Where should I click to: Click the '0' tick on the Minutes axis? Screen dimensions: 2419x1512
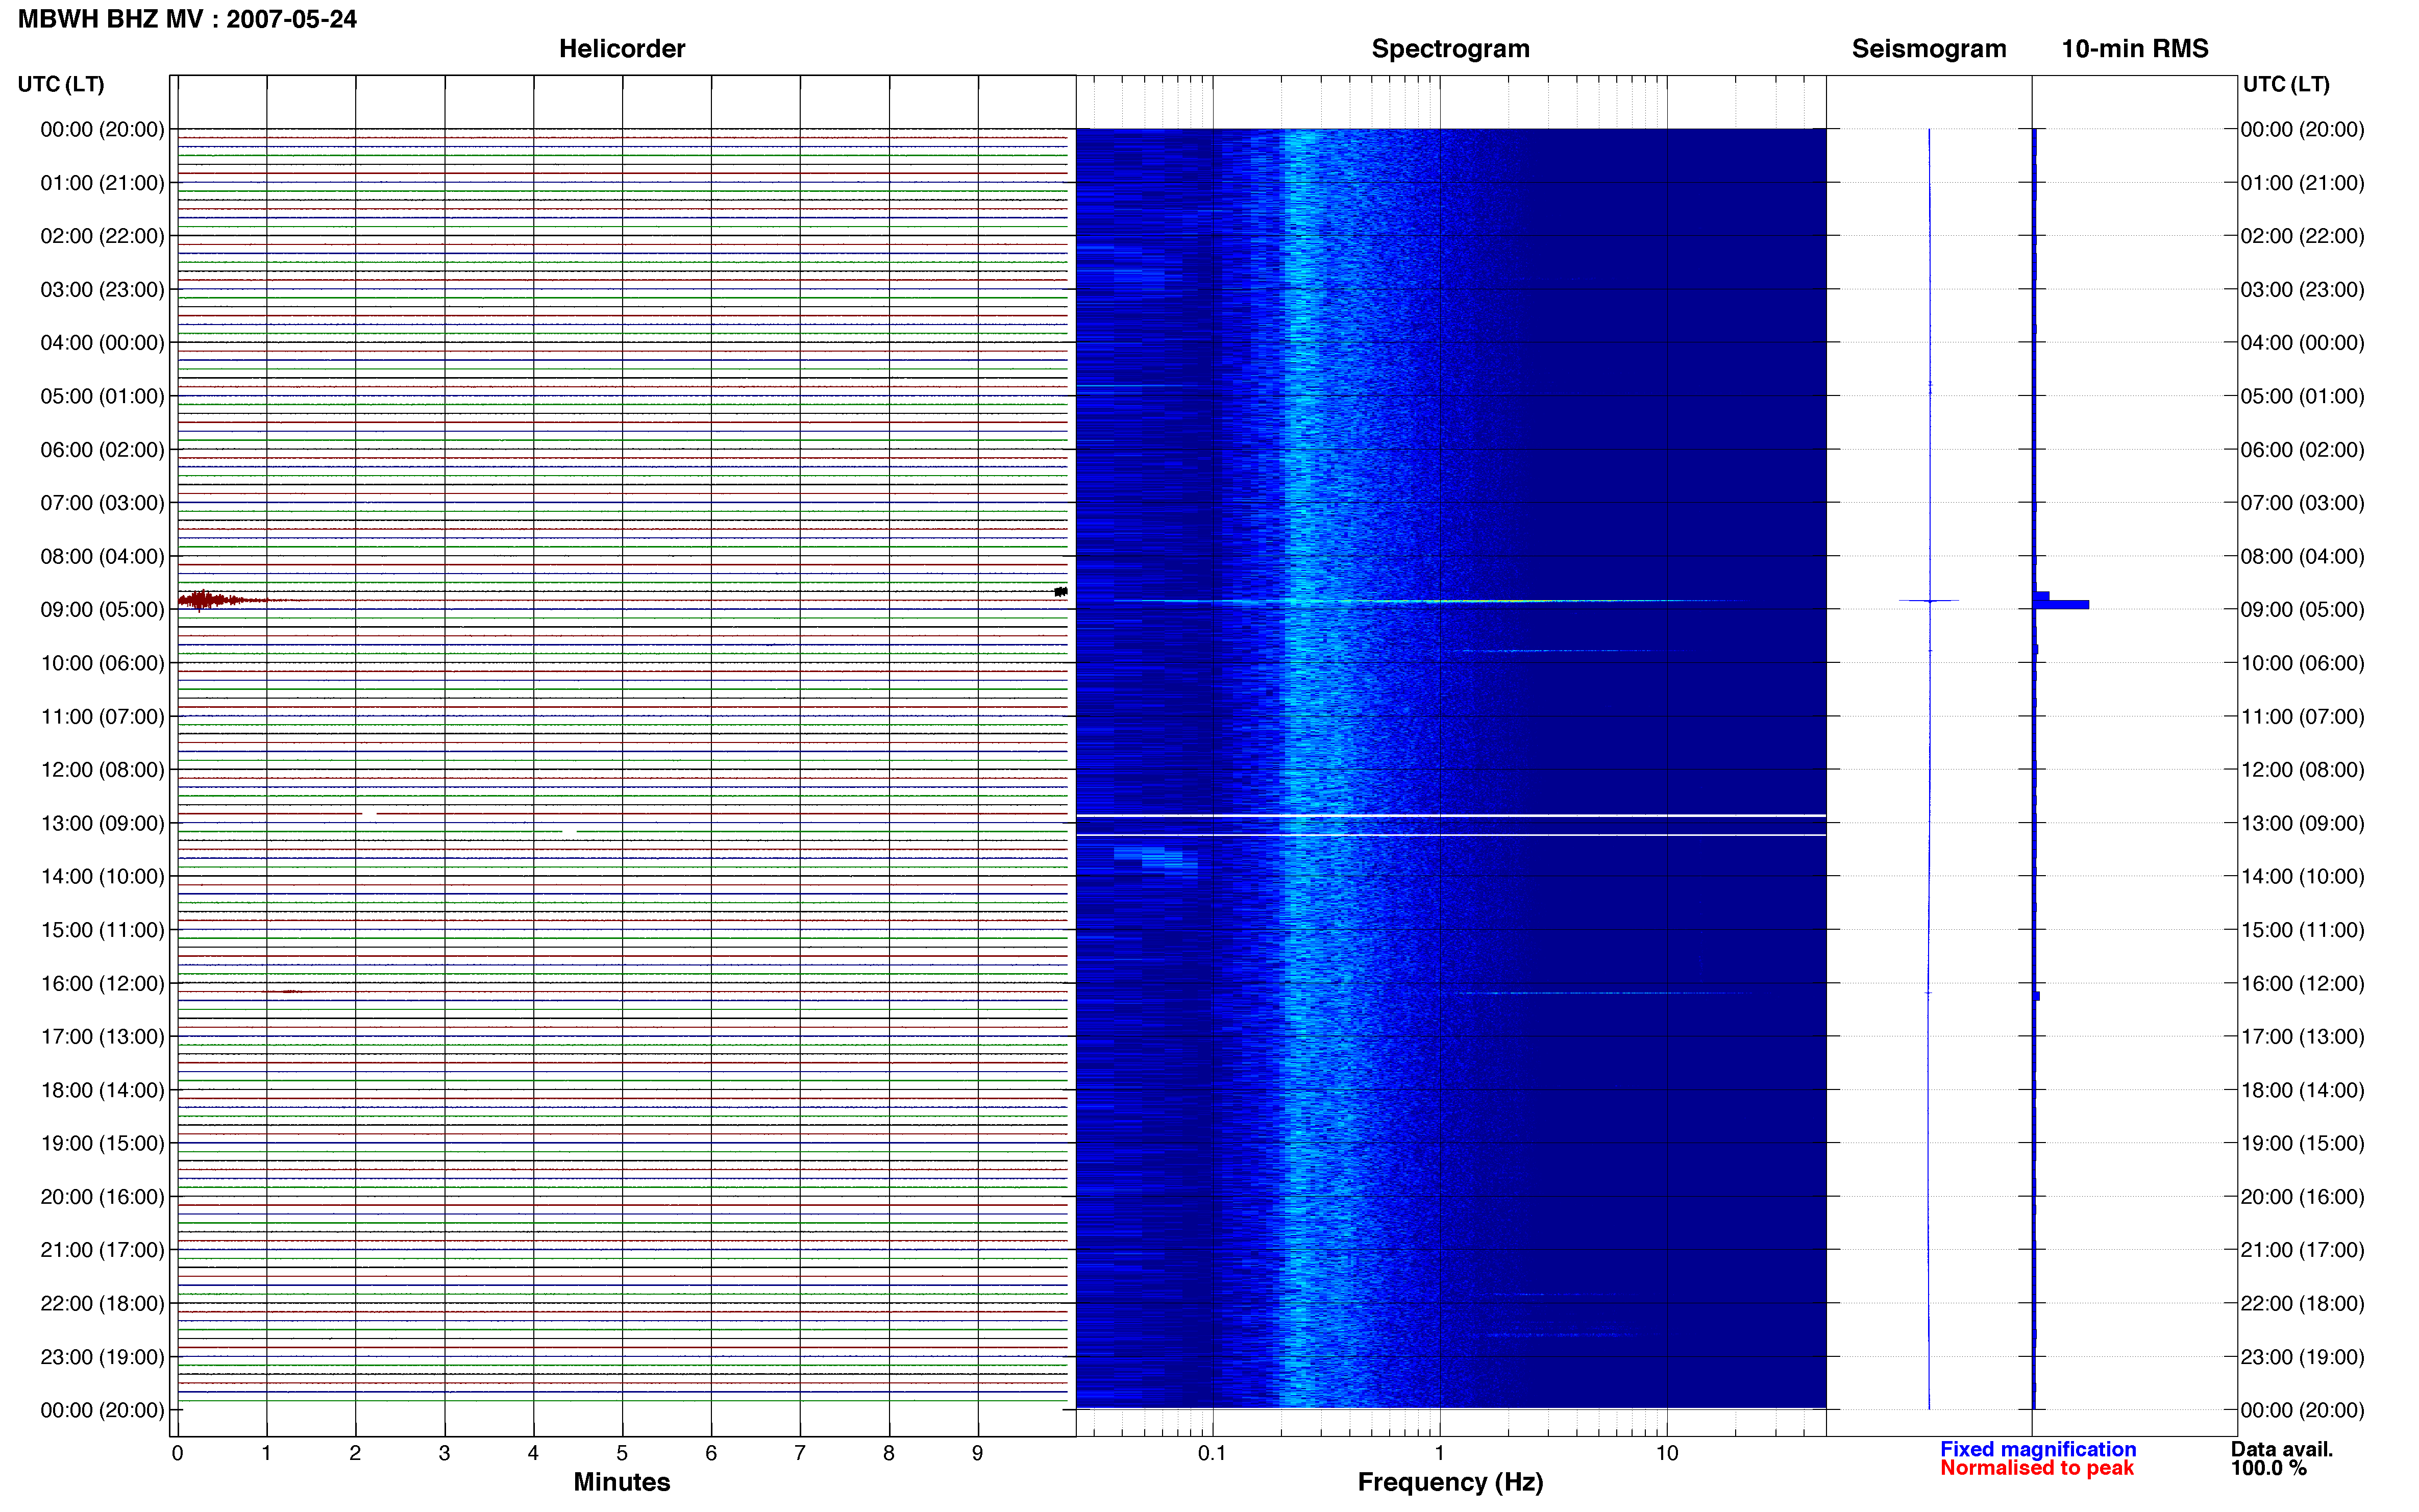(x=177, y=1454)
